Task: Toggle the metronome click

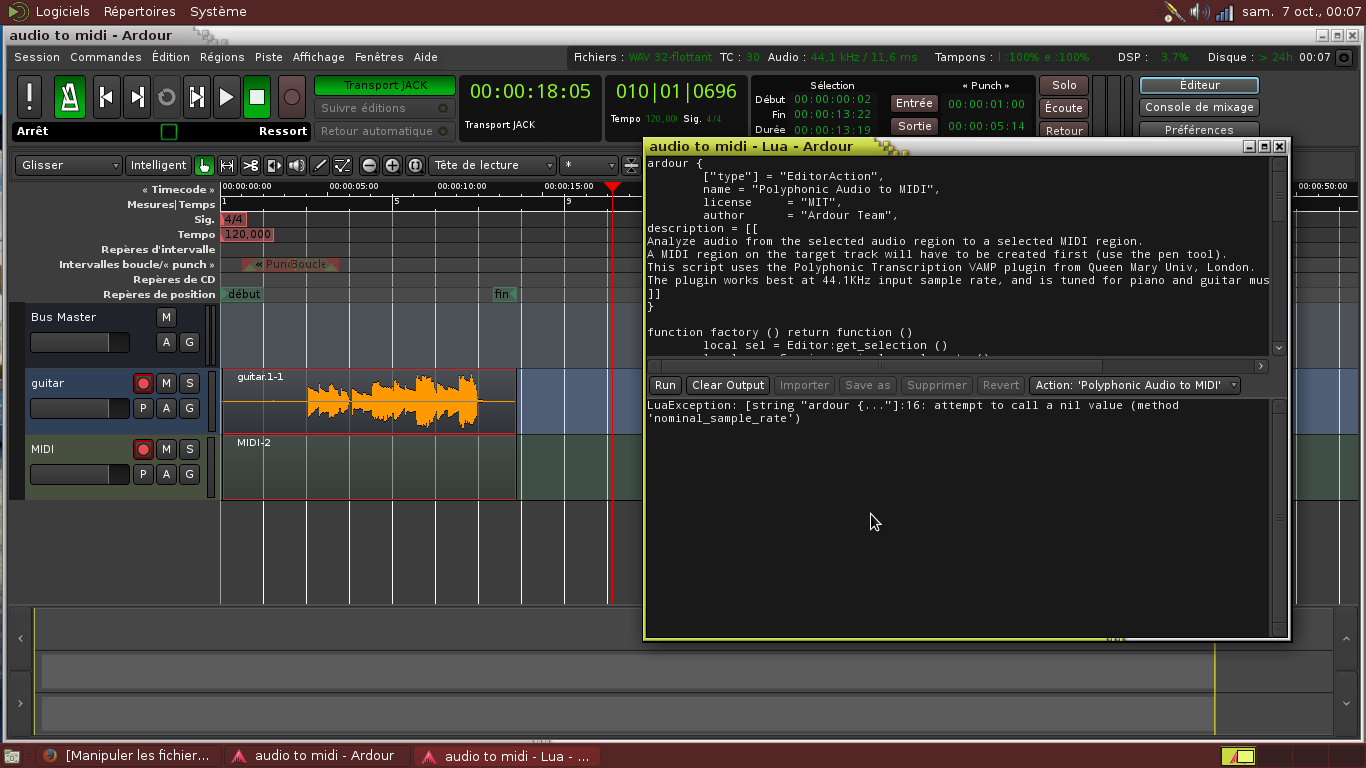Action: 70,97
